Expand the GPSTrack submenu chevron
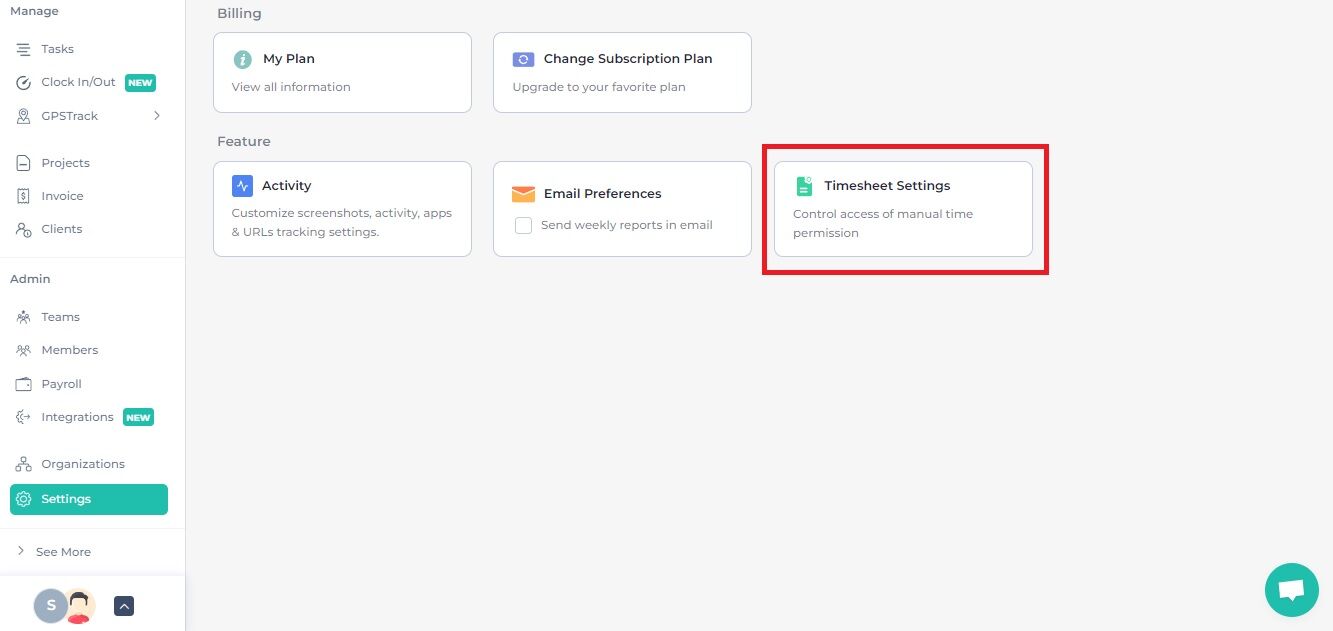The width and height of the screenshot is (1333, 631). pyautogui.click(x=157, y=116)
